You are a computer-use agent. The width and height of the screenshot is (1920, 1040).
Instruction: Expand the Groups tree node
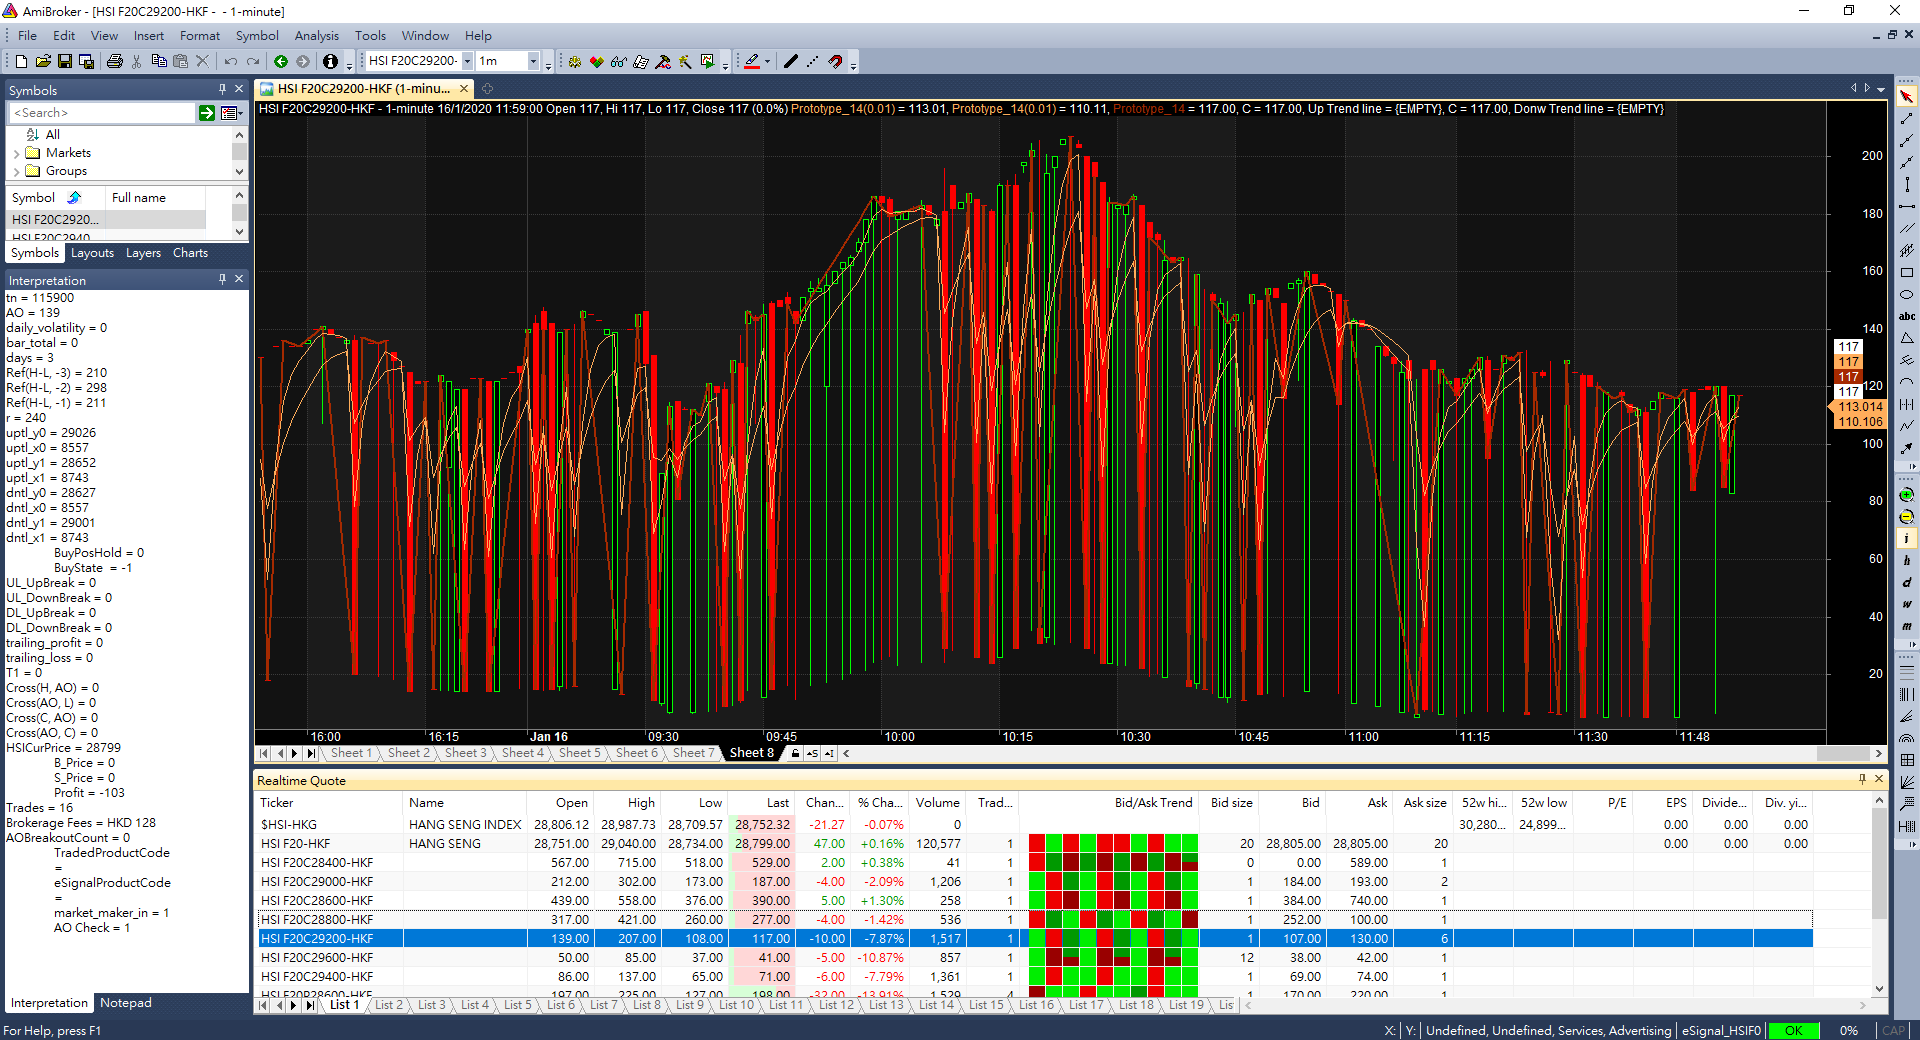tap(16, 172)
